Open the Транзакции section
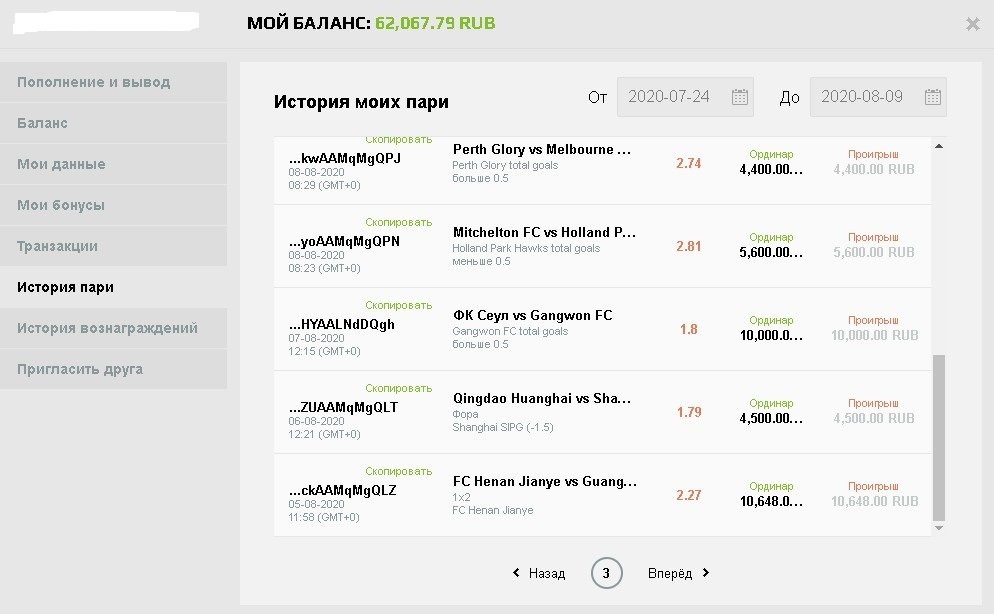The width and height of the screenshot is (994, 614). click(57, 246)
